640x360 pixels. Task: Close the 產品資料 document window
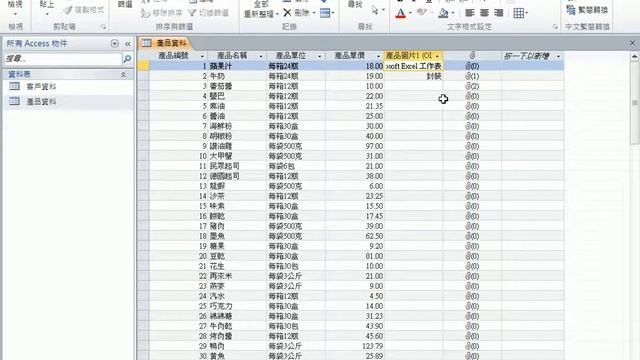coord(632,43)
